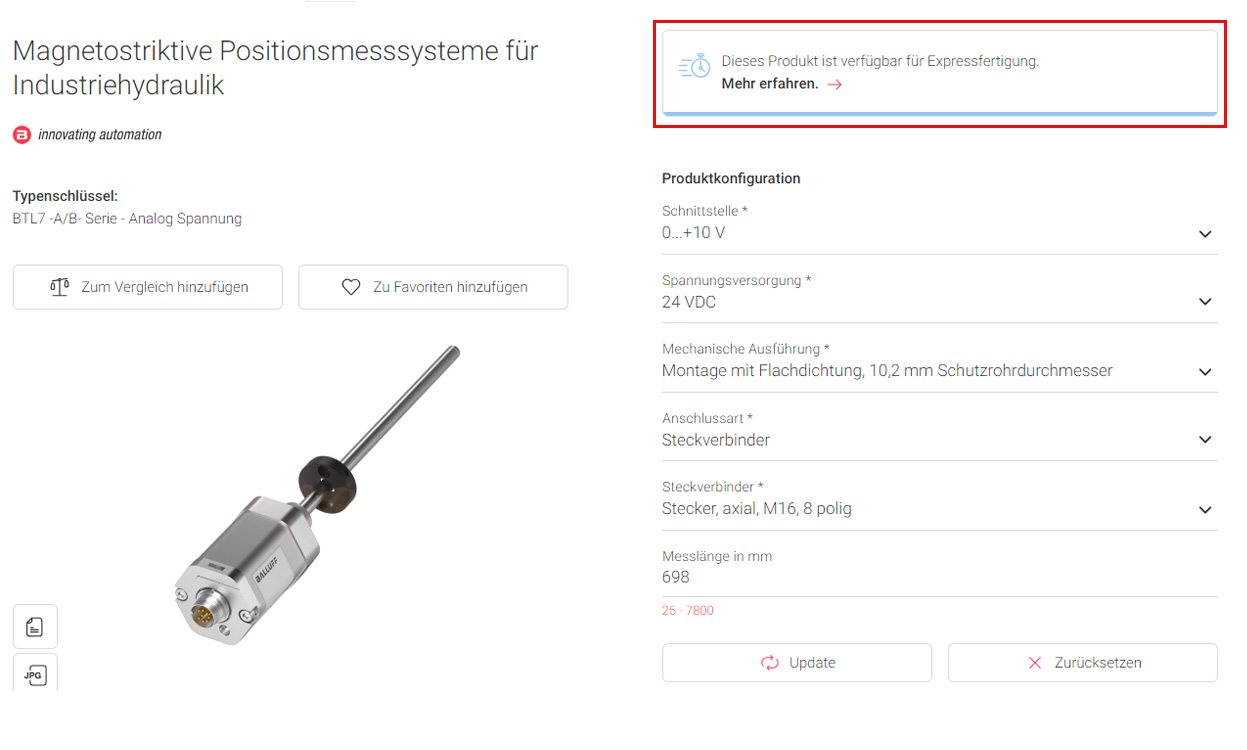Screen dimensions: 1247x750
Task: Click the Balluff logo beside innovating automation
Action: pos(22,135)
